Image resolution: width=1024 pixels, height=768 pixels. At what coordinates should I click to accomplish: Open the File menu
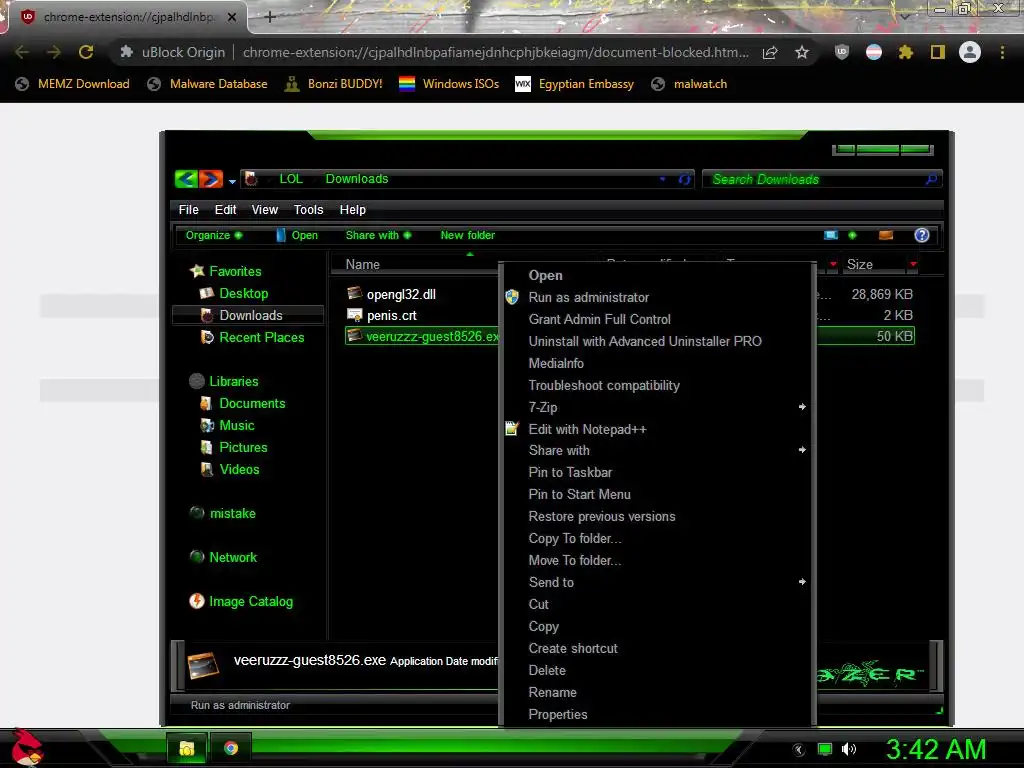[x=188, y=210]
